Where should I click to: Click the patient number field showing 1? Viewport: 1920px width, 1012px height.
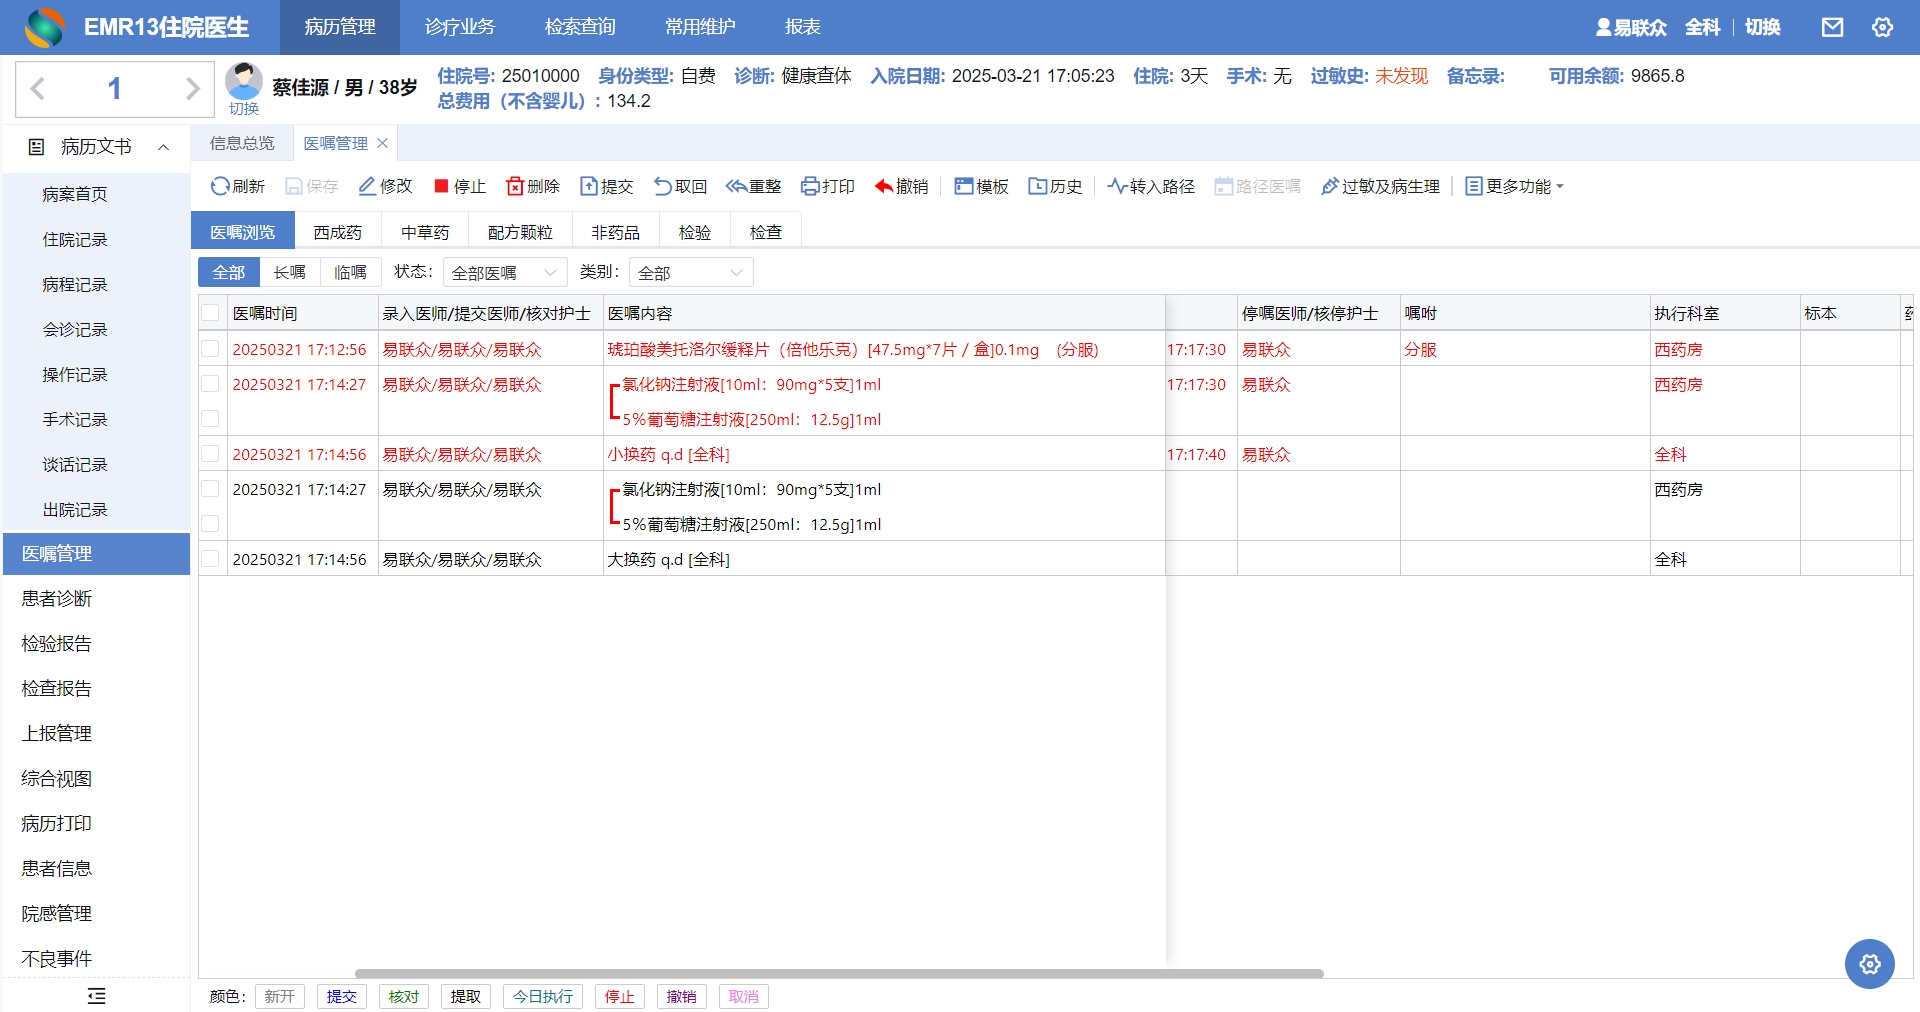point(115,89)
